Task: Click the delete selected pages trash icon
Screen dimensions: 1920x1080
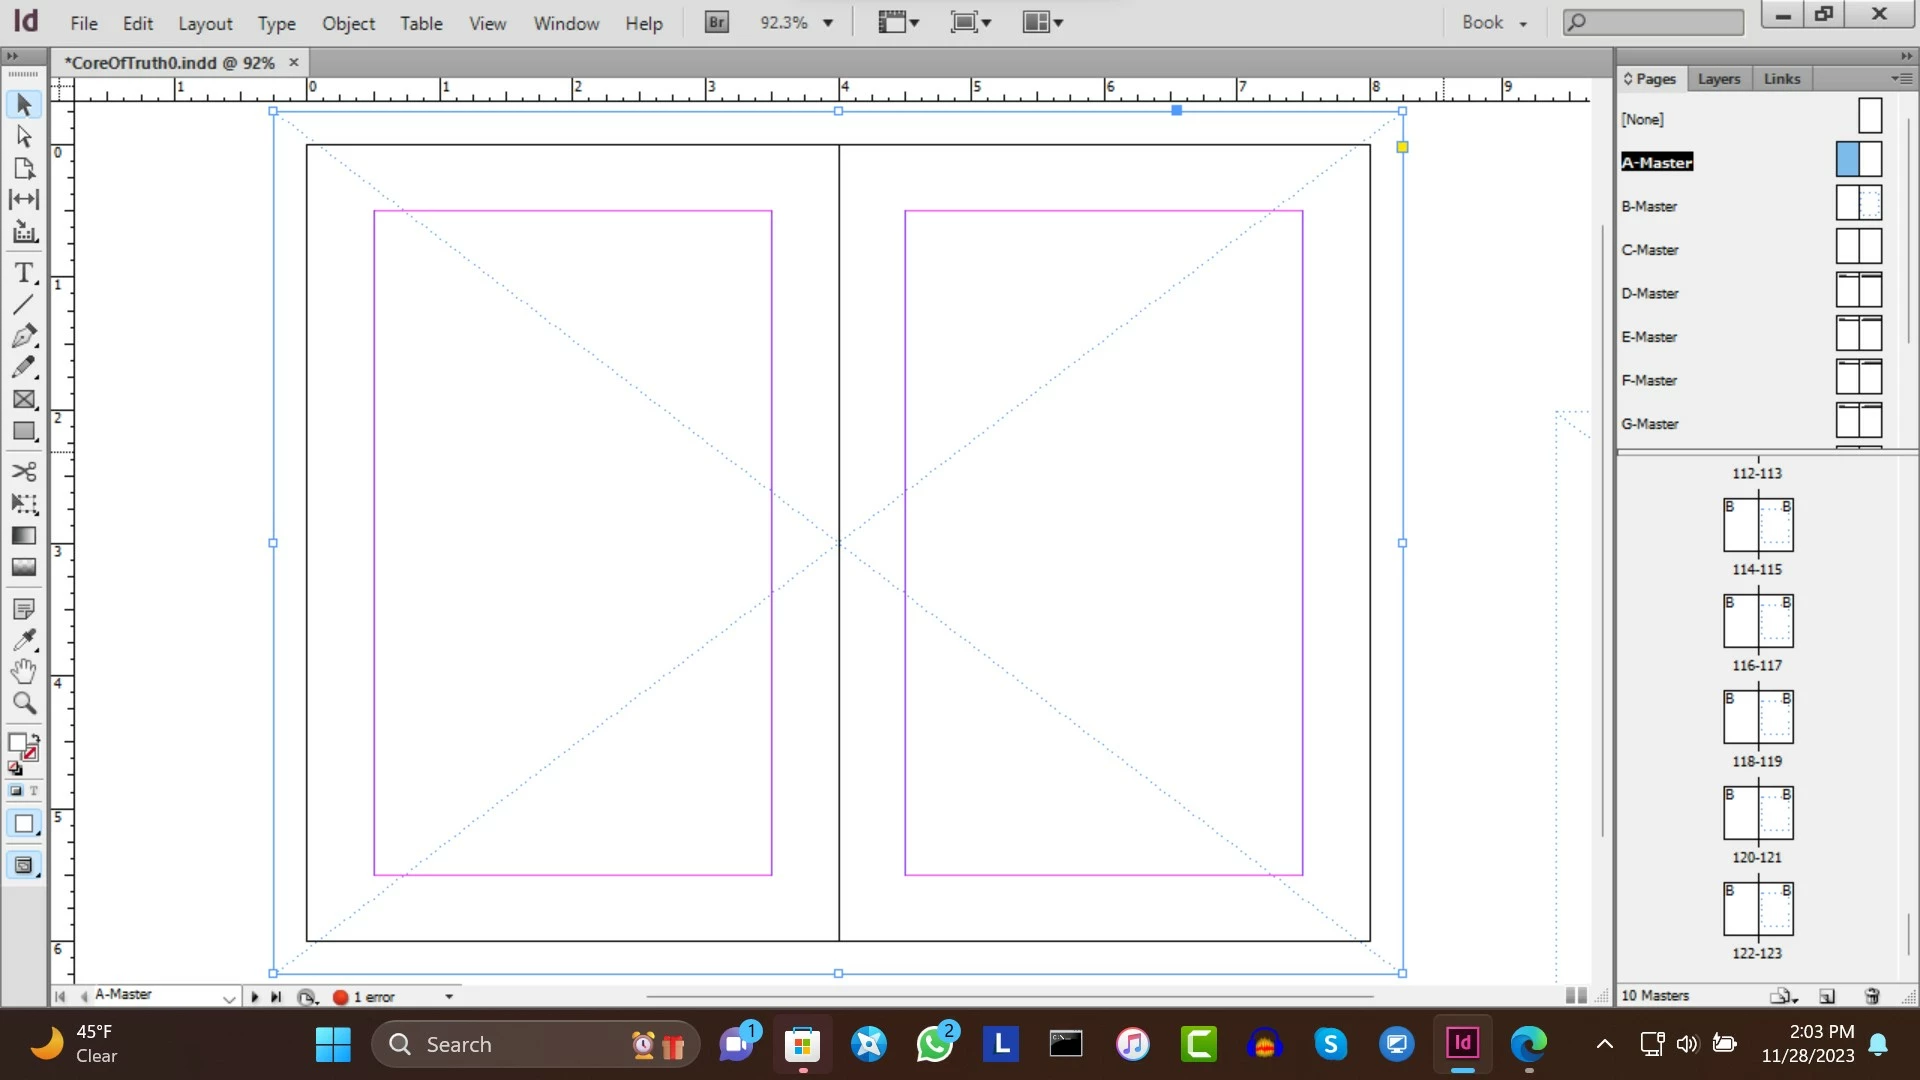Action: point(1872,995)
